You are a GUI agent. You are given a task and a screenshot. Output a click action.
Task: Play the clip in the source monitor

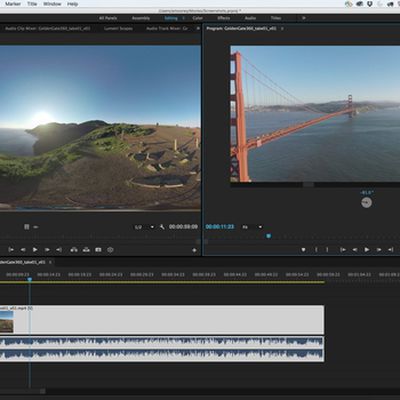pyautogui.click(x=35, y=250)
